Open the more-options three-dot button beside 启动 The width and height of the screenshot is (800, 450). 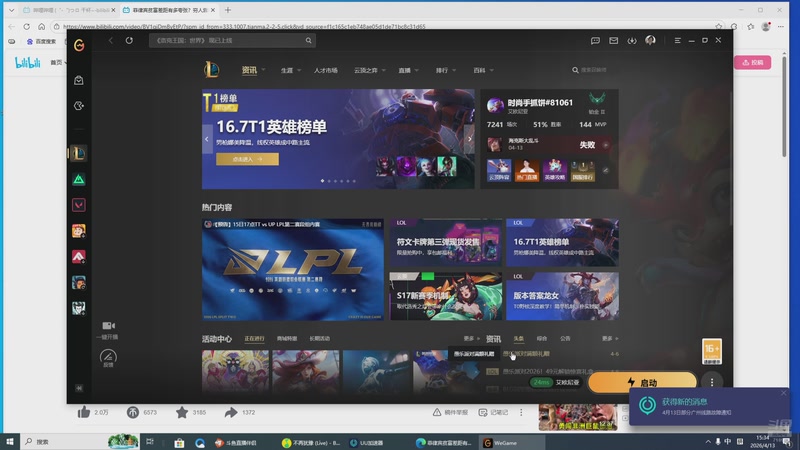click(712, 382)
